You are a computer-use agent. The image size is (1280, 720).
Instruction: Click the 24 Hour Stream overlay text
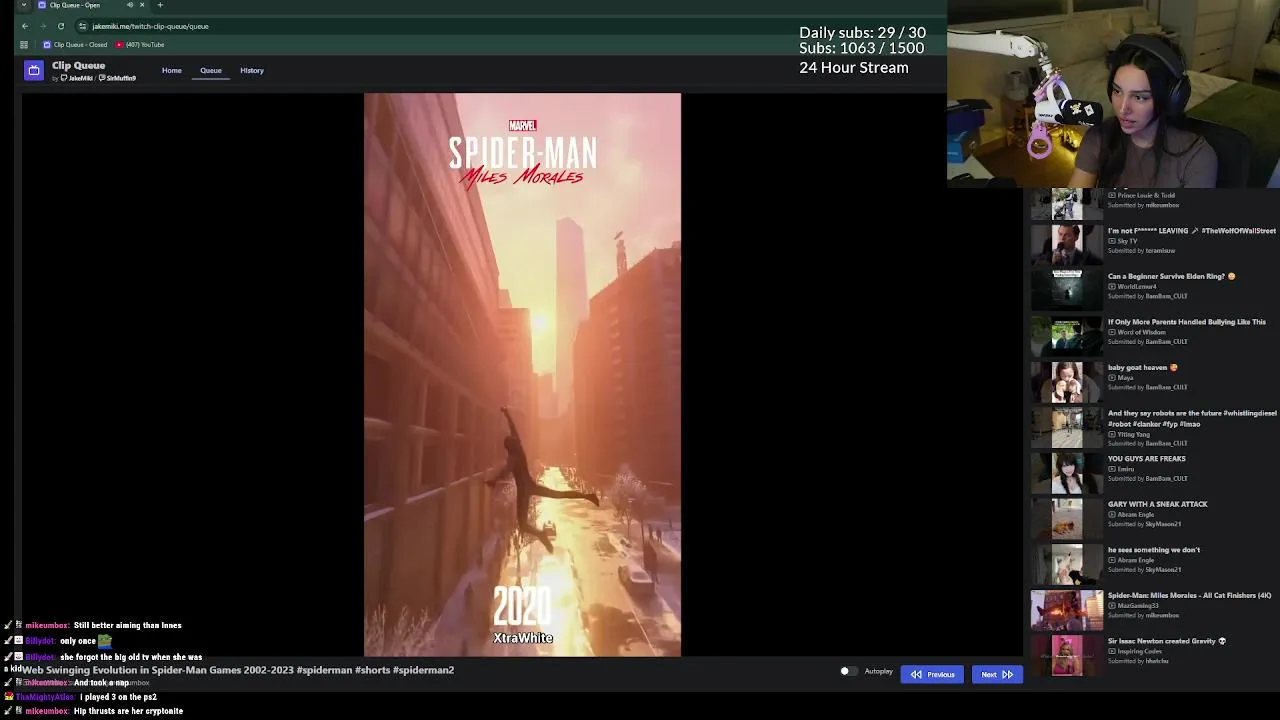point(854,68)
